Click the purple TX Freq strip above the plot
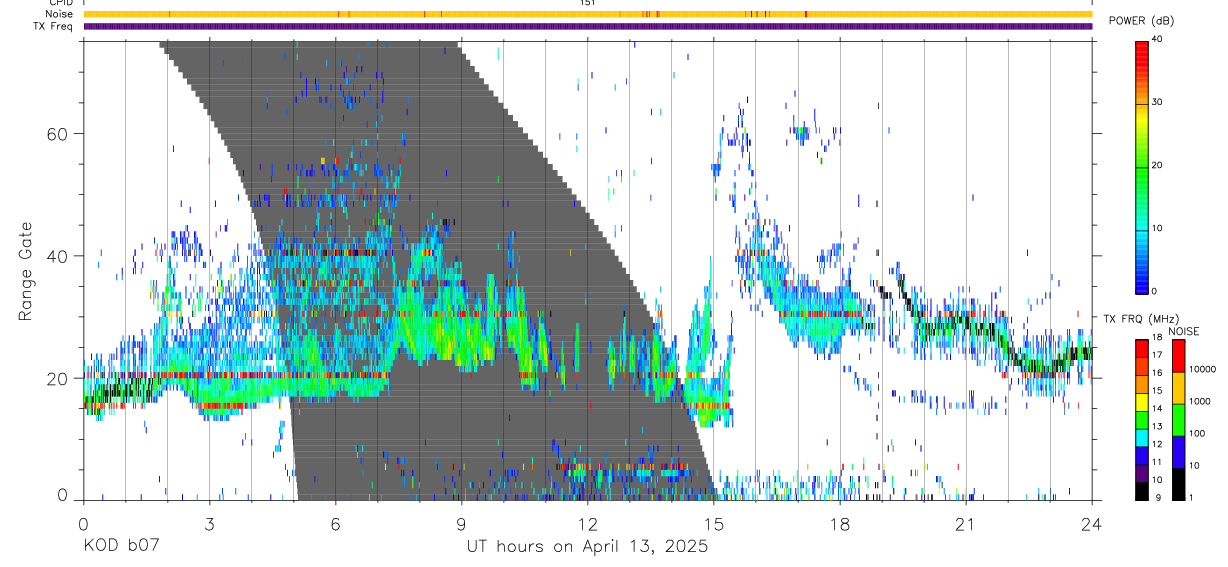The height and width of the screenshot is (567, 1228). pyautogui.click(x=587, y=26)
